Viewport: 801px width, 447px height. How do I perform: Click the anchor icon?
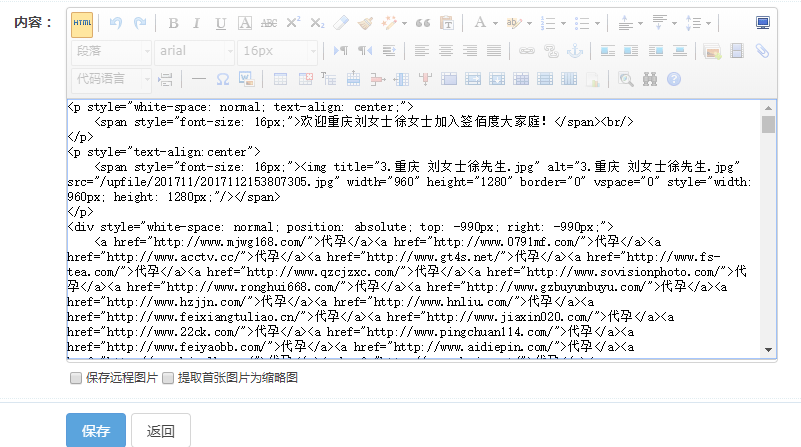coord(574,50)
